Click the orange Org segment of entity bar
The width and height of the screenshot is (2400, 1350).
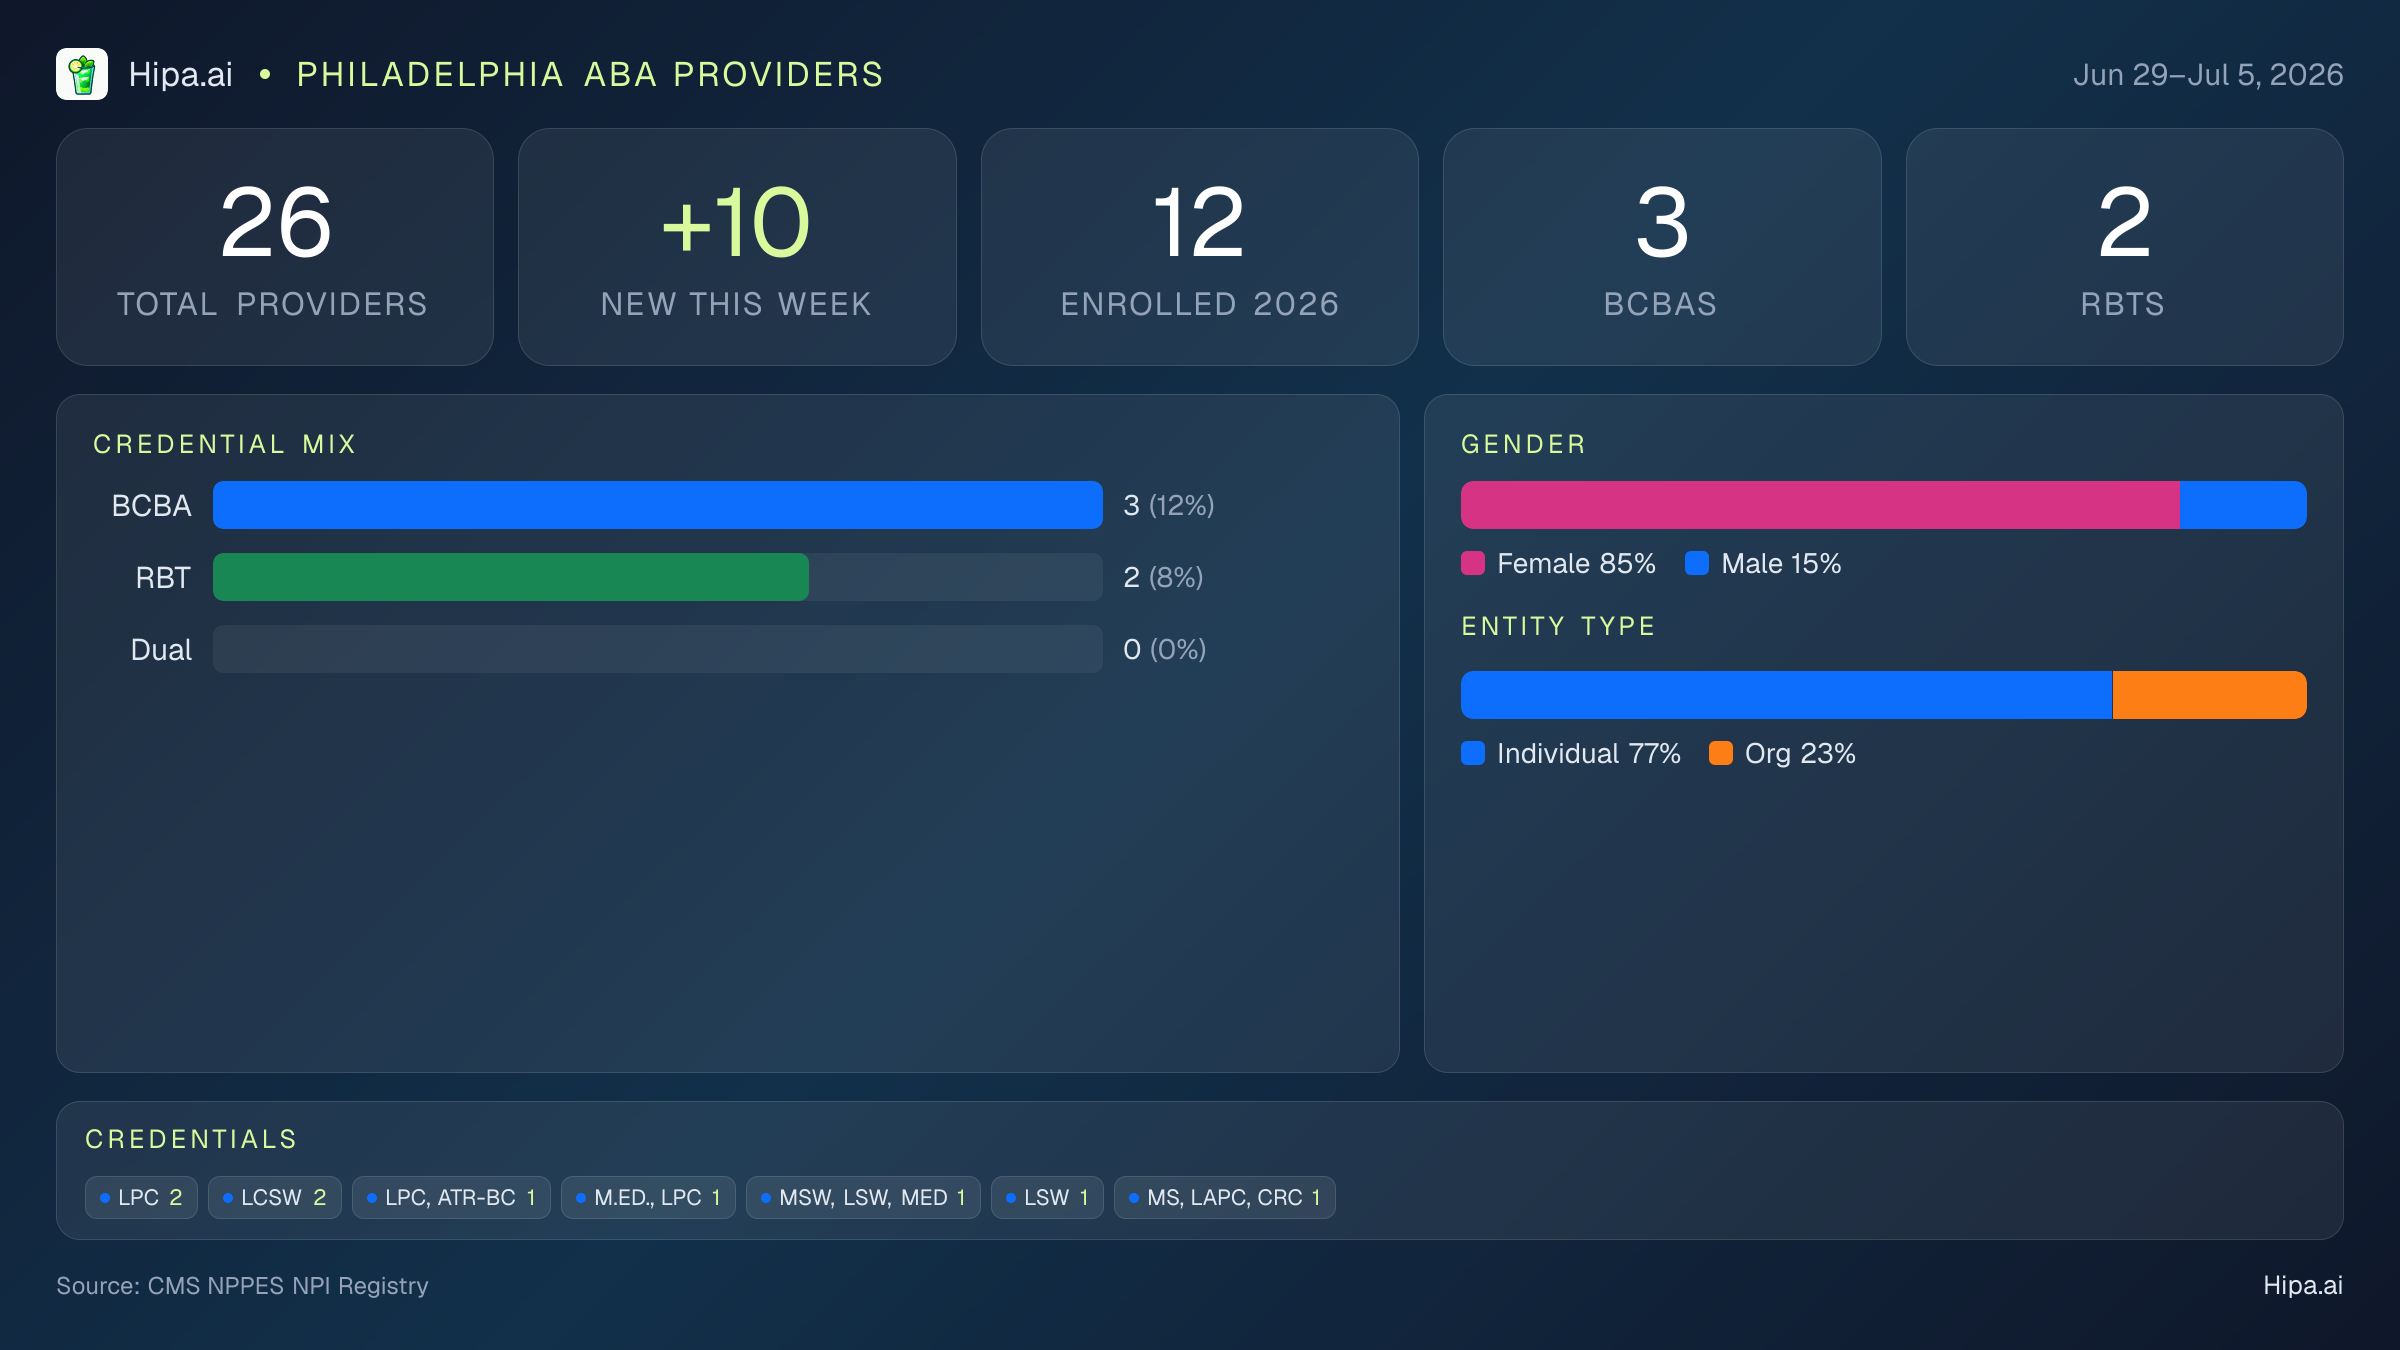tap(2210, 695)
